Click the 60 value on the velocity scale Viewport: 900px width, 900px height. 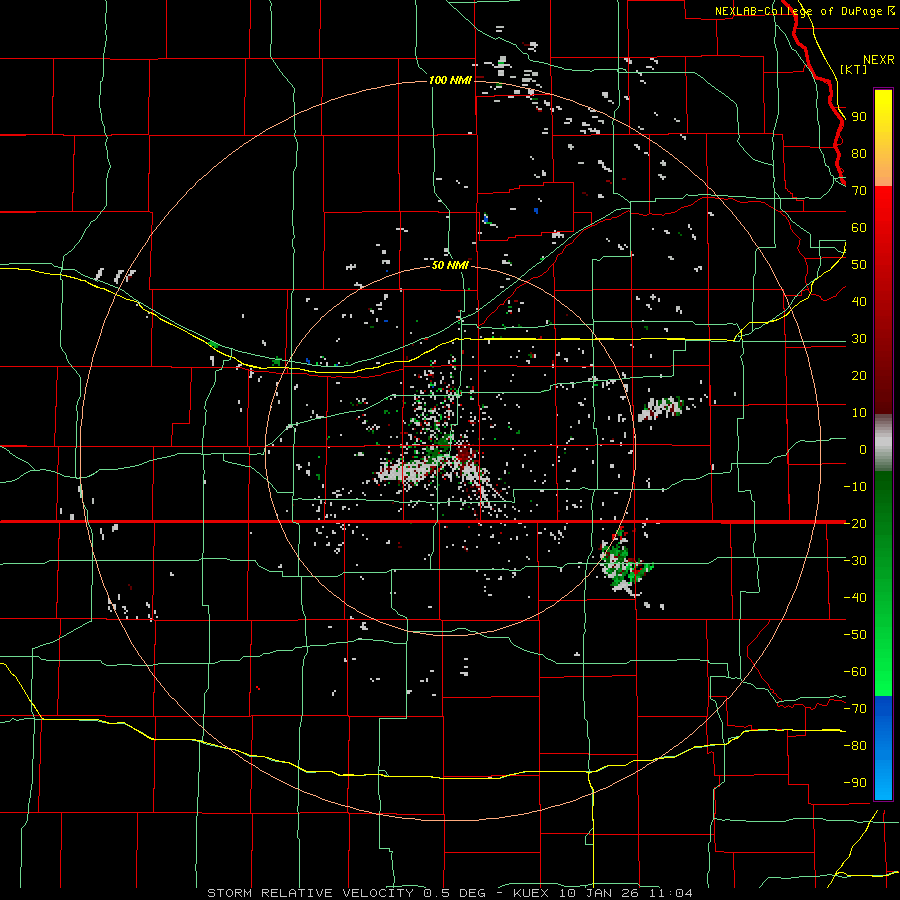coord(859,228)
